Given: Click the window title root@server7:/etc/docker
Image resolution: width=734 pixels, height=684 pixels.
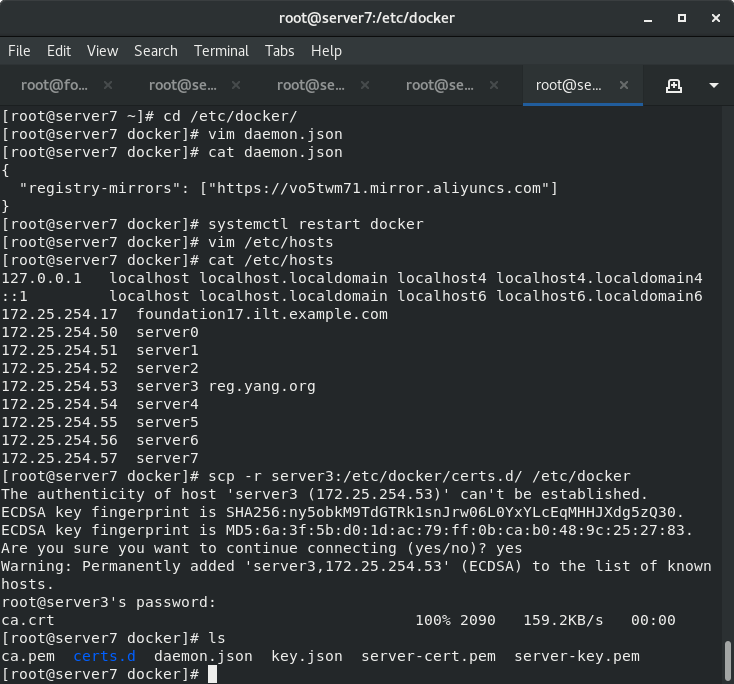Looking at the screenshot, I should tap(367, 18).
